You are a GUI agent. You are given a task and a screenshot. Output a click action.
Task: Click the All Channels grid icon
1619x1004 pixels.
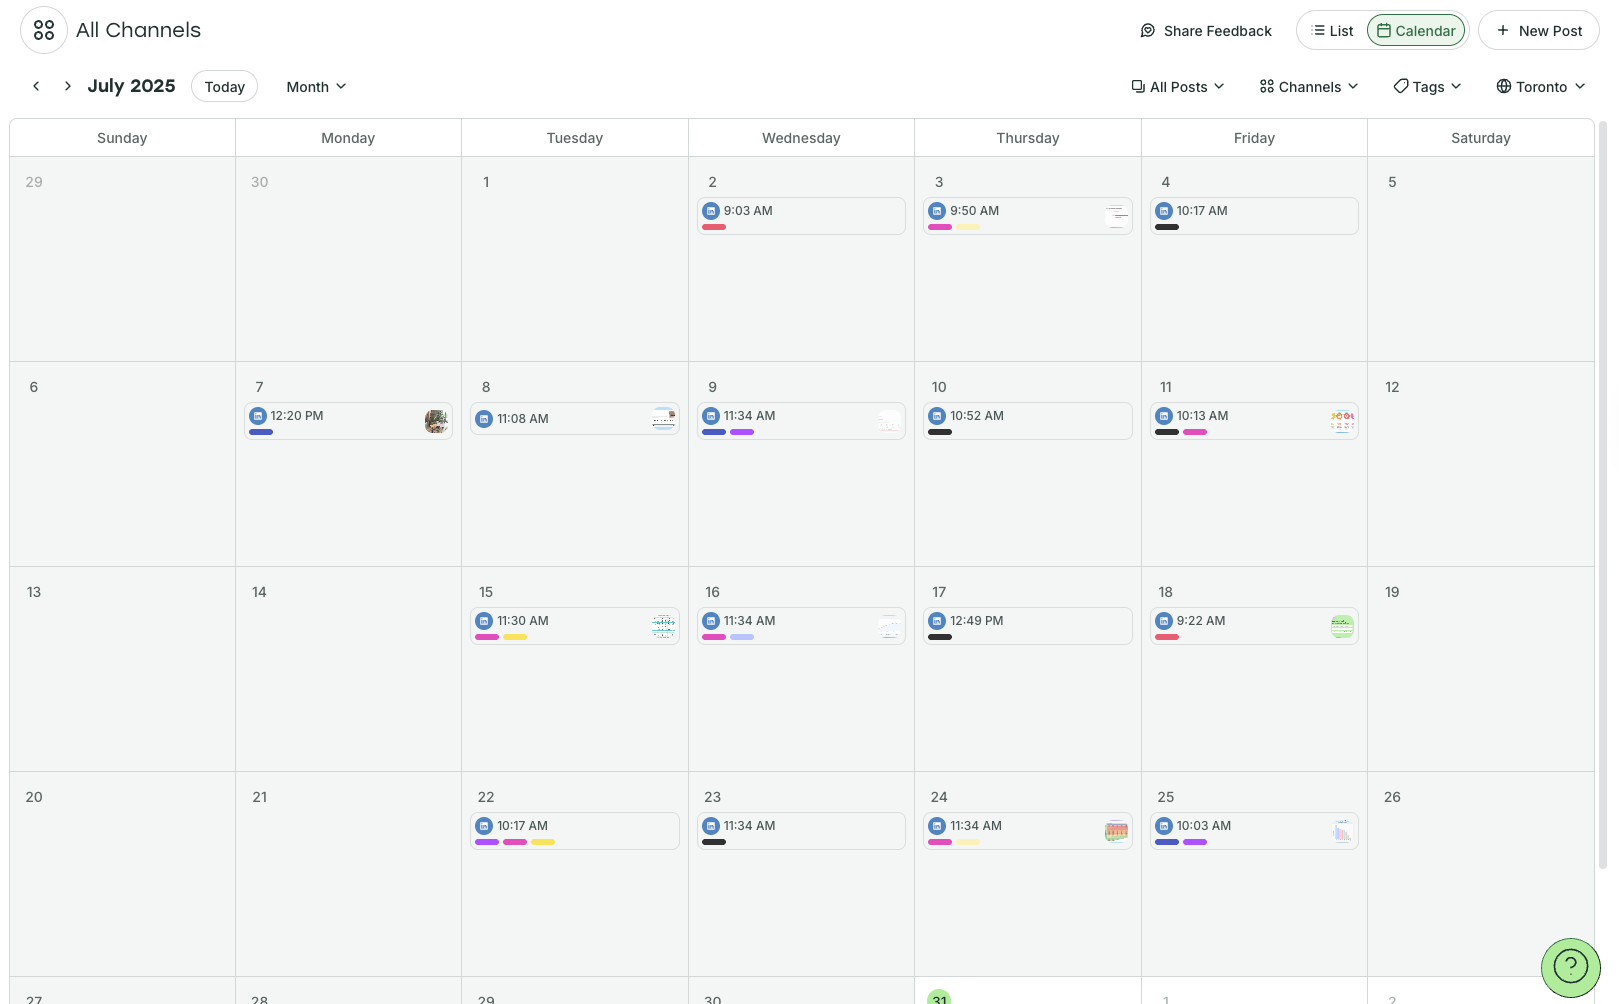(x=43, y=30)
